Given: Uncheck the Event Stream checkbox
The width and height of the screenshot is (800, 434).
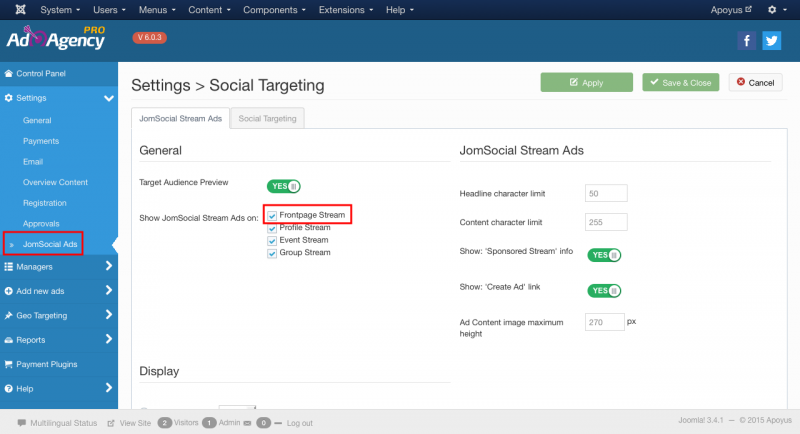Looking at the screenshot, I should pyautogui.click(x=272, y=241).
